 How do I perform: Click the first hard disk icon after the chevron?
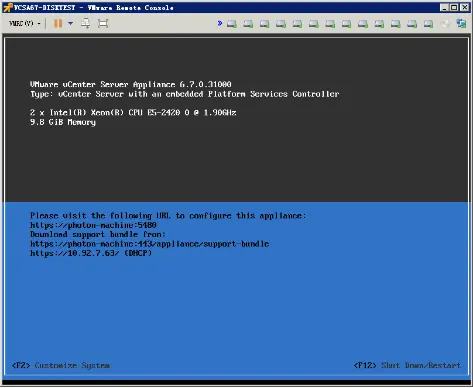click(232, 24)
